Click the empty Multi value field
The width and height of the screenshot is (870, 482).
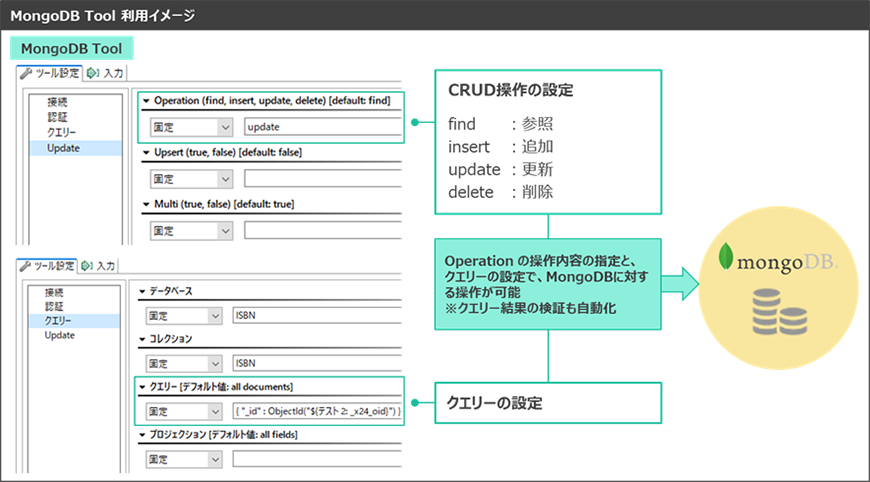point(323,230)
